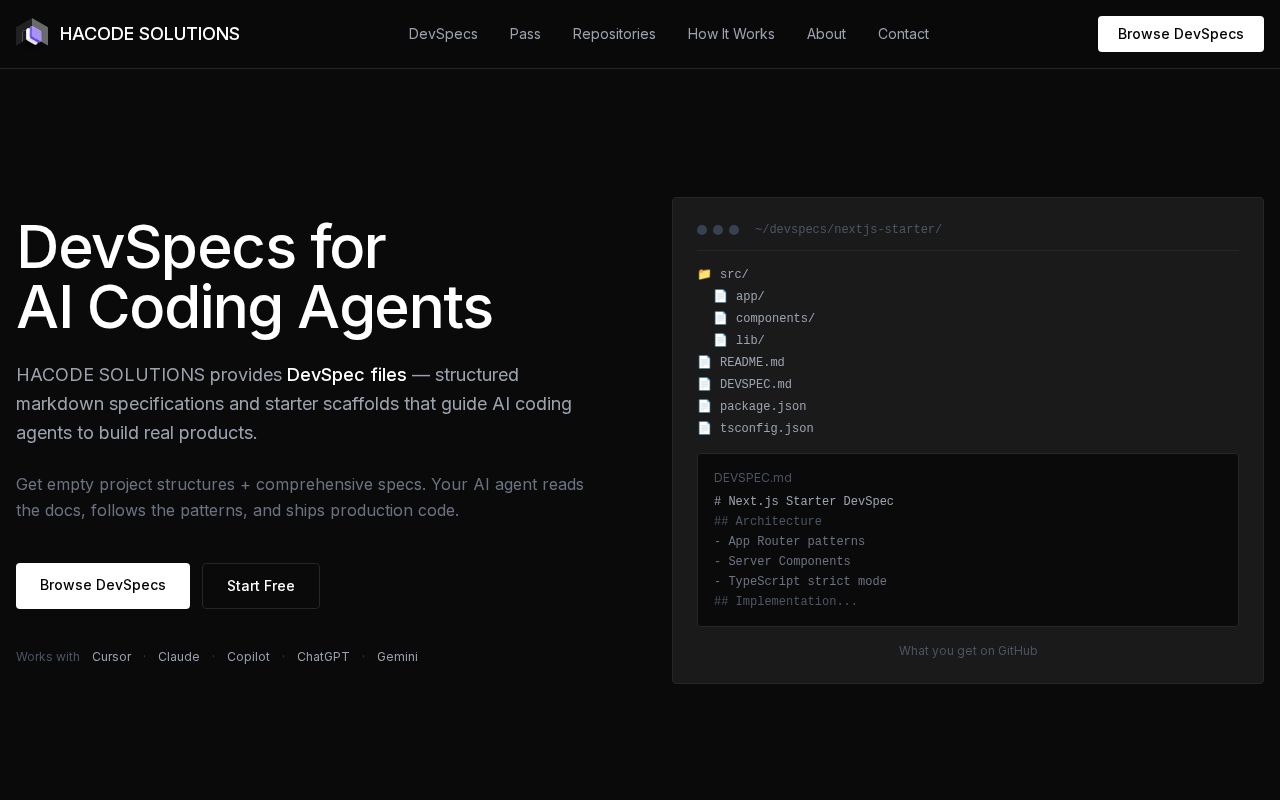Image resolution: width=1280 pixels, height=800 pixels.
Task: Select How It Works in the navbar
Action: point(731,34)
